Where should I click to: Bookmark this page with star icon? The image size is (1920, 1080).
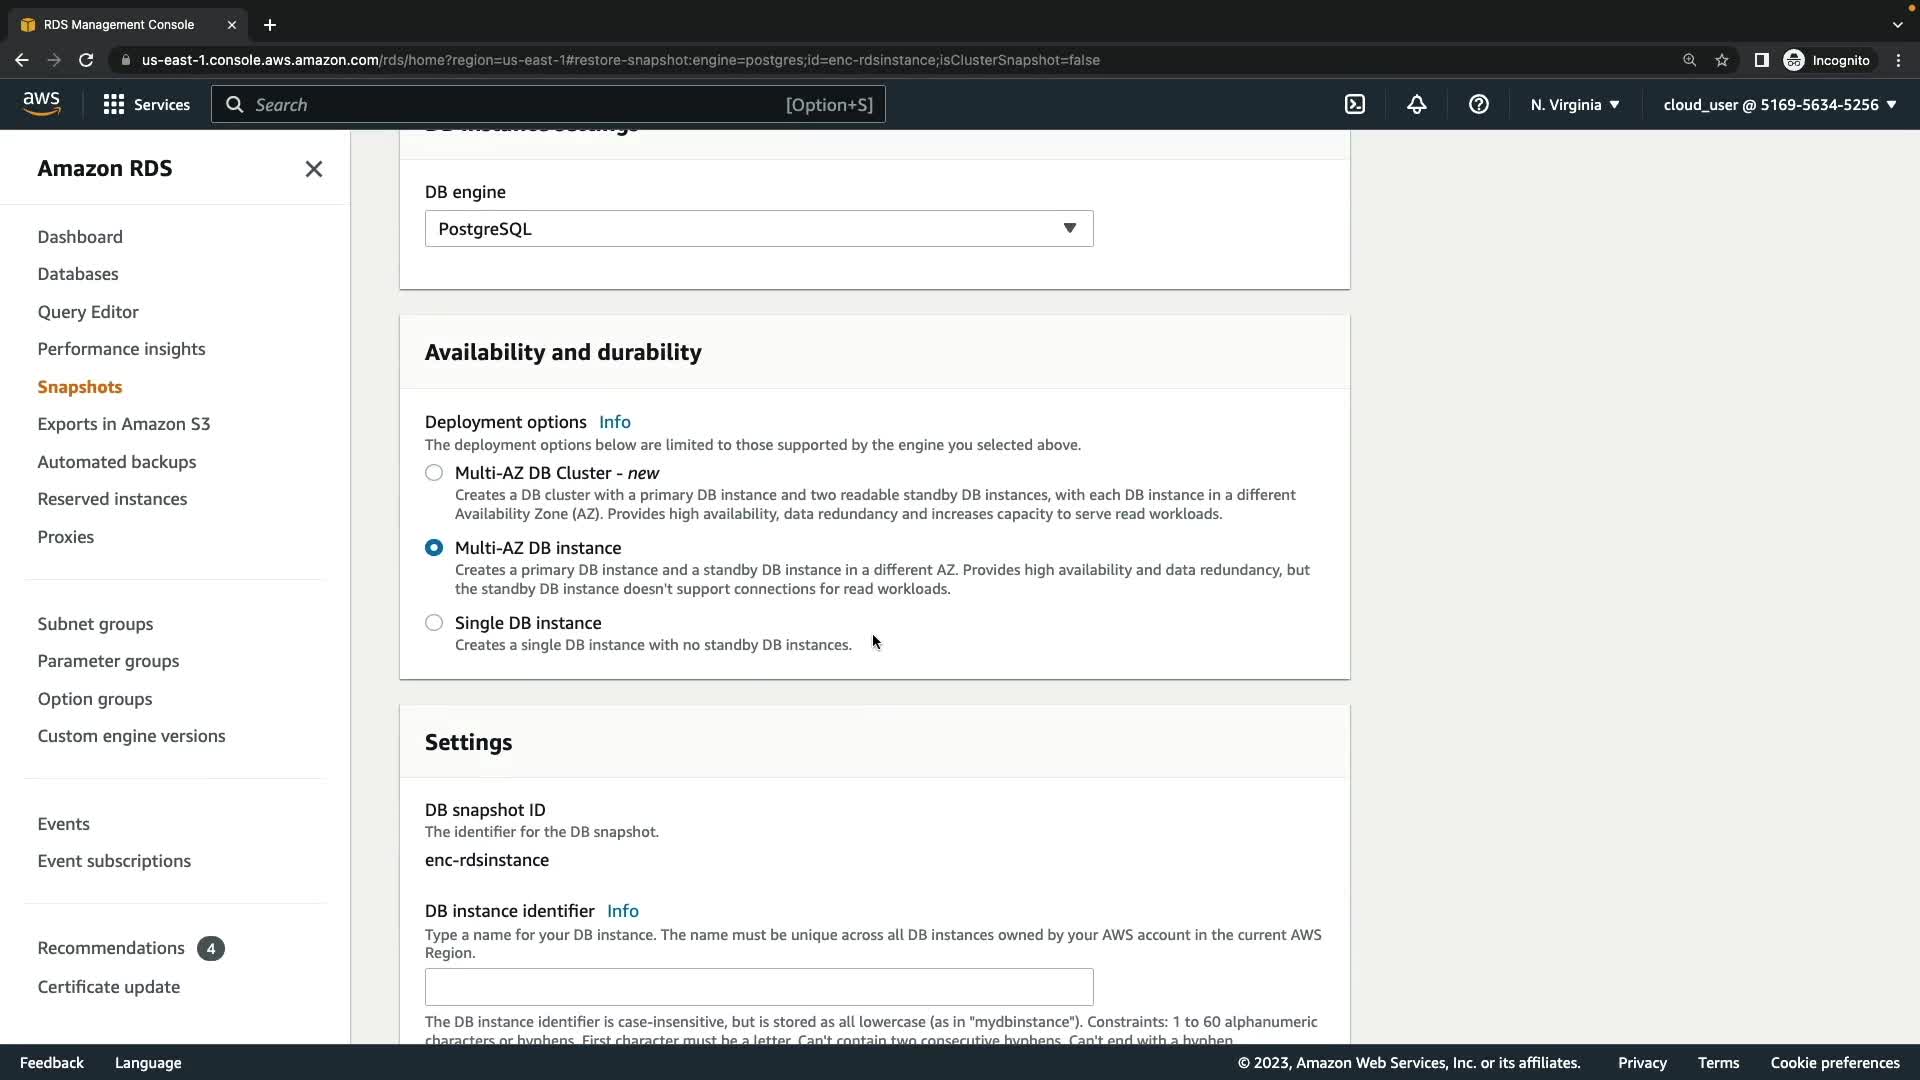click(x=1721, y=60)
